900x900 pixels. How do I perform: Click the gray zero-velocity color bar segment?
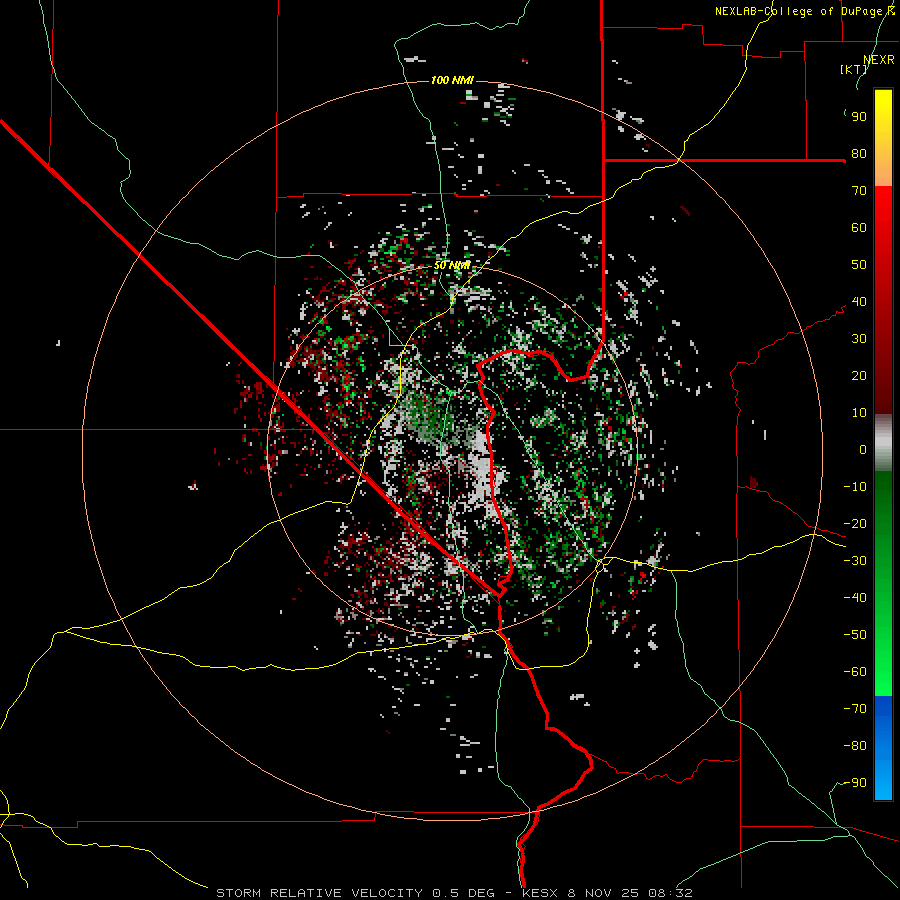[x=883, y=443]
